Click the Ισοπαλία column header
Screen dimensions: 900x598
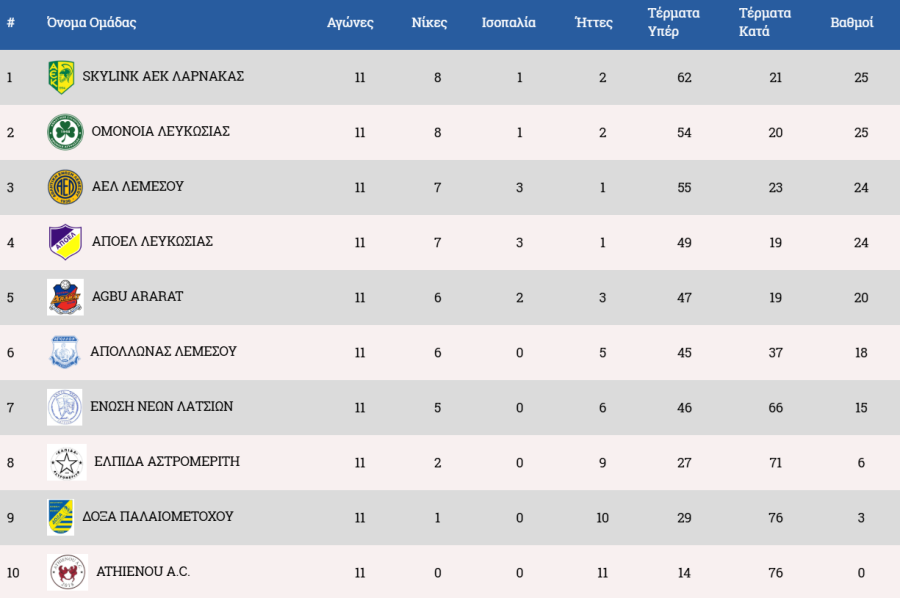[508, 22]
